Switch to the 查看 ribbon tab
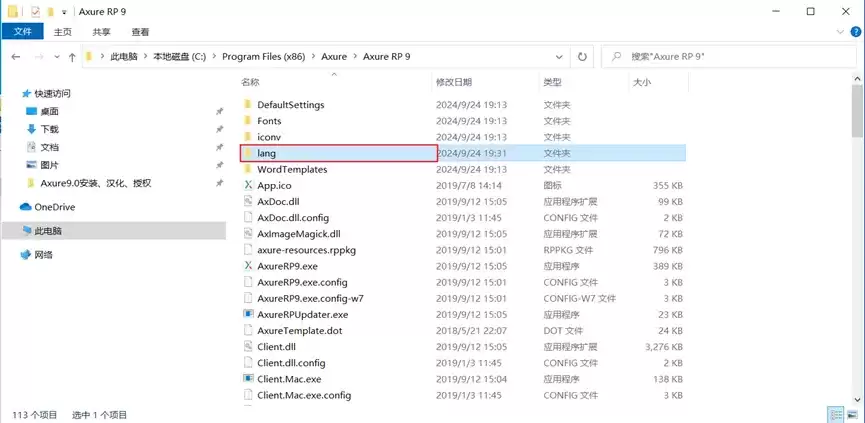 140,32
